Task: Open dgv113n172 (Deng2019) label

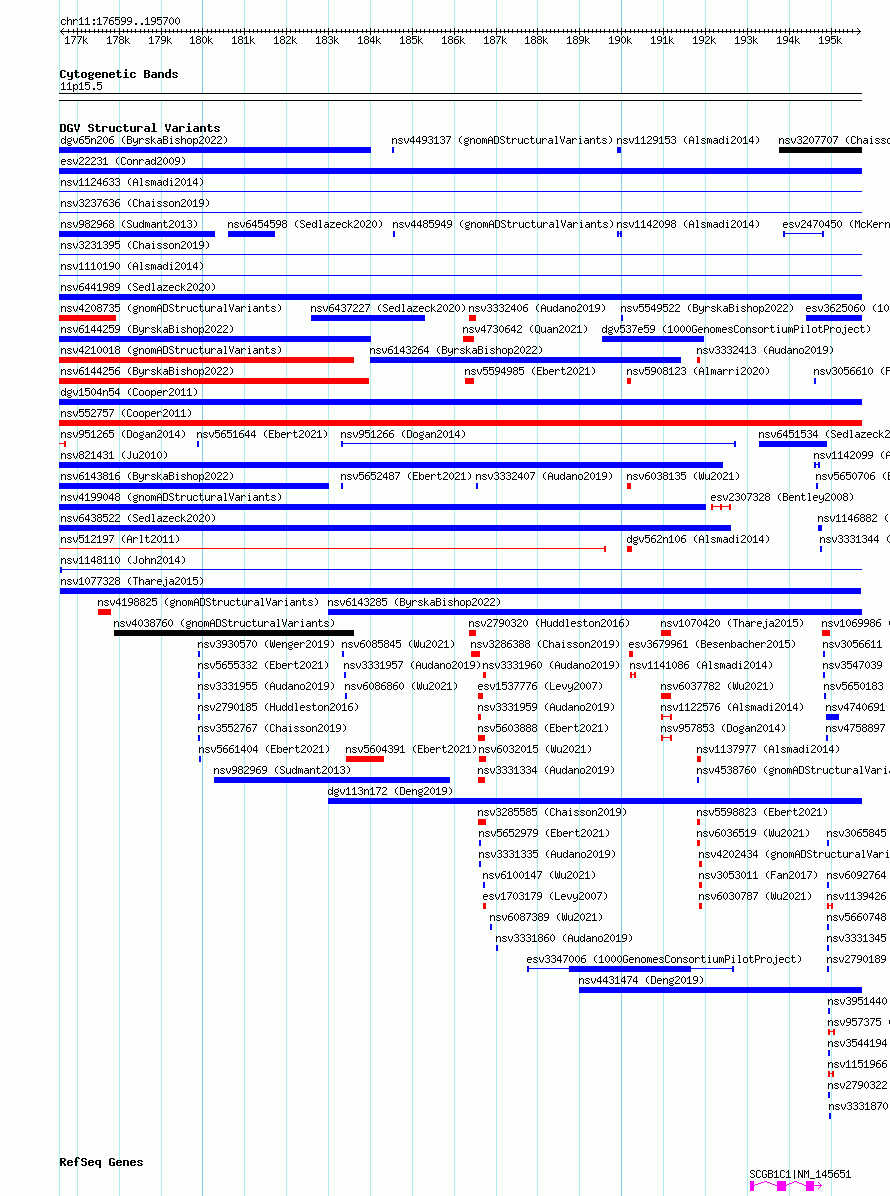Action: (x=390, y=791)
